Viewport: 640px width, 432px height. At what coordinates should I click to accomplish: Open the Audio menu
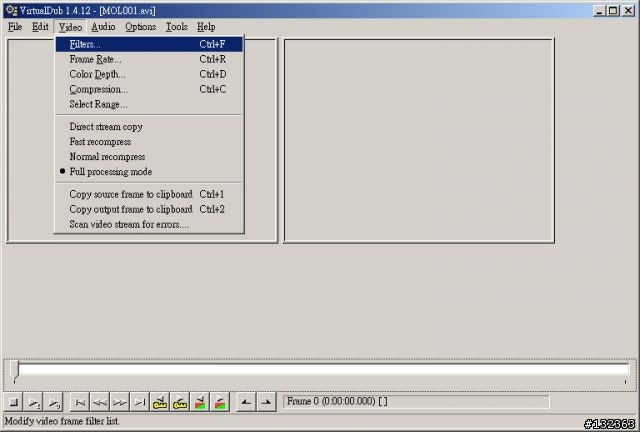(103, 27)
